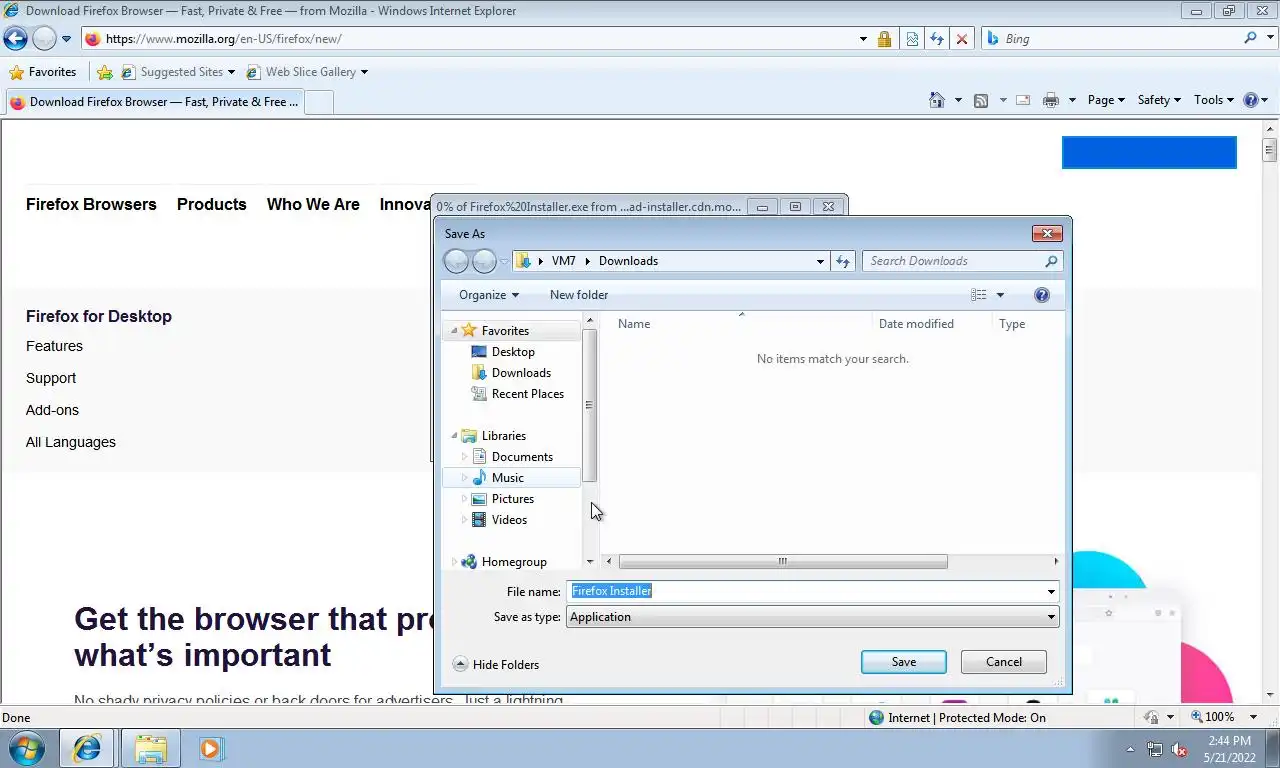Click New folder button

[579, 295]
